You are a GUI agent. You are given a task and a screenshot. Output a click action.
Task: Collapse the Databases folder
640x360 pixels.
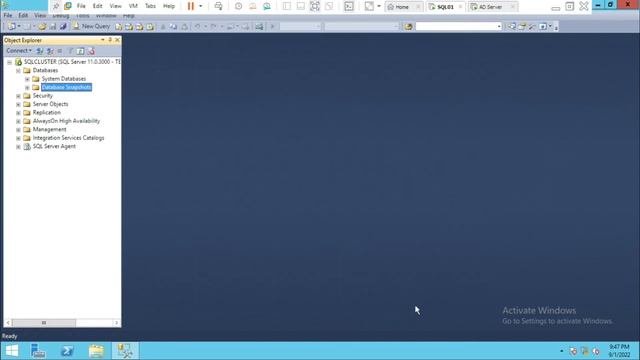coord(18,71)
